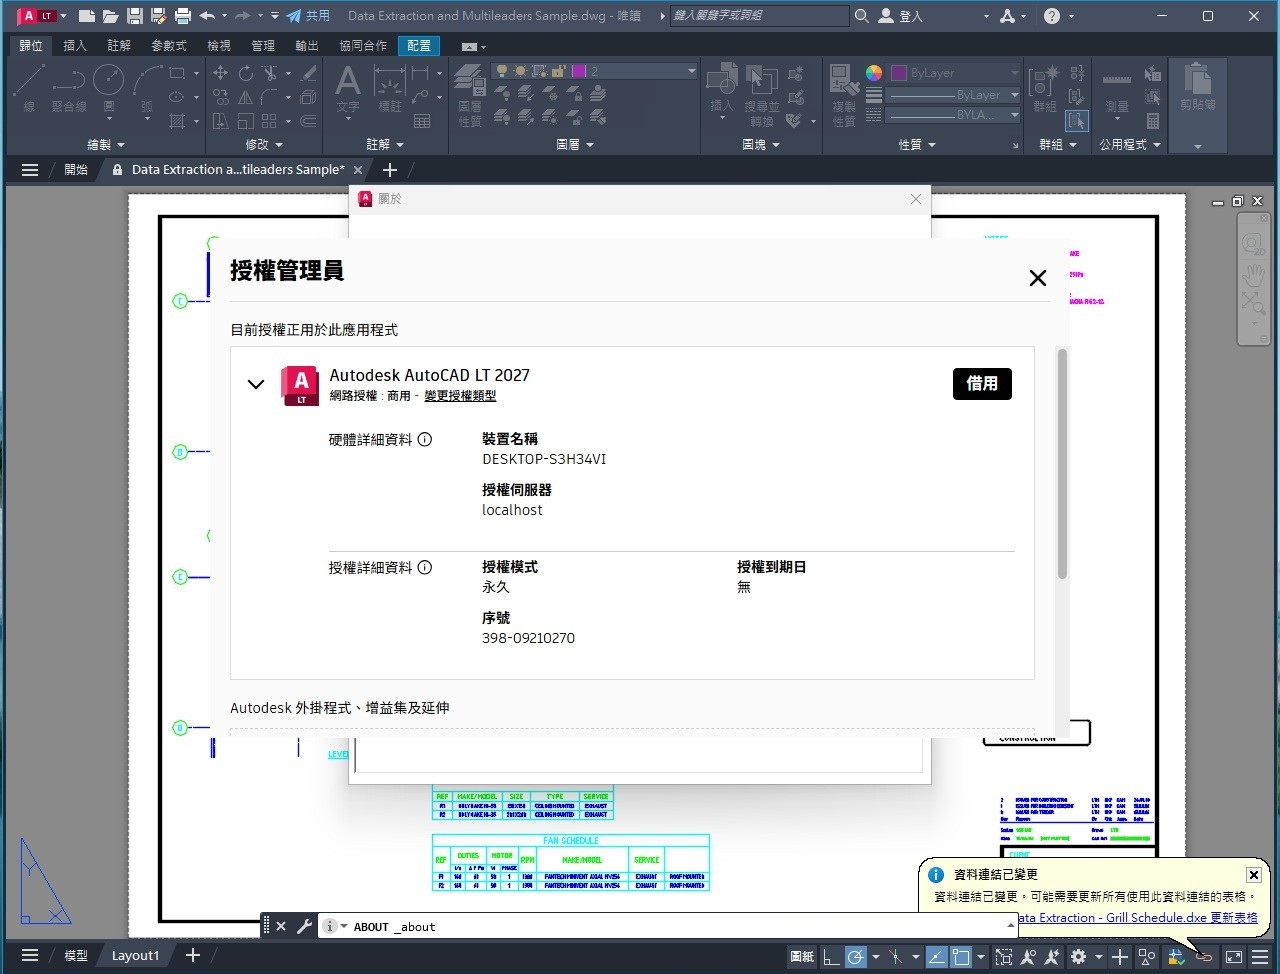Open the layer dropdown list

pos(691,72)
